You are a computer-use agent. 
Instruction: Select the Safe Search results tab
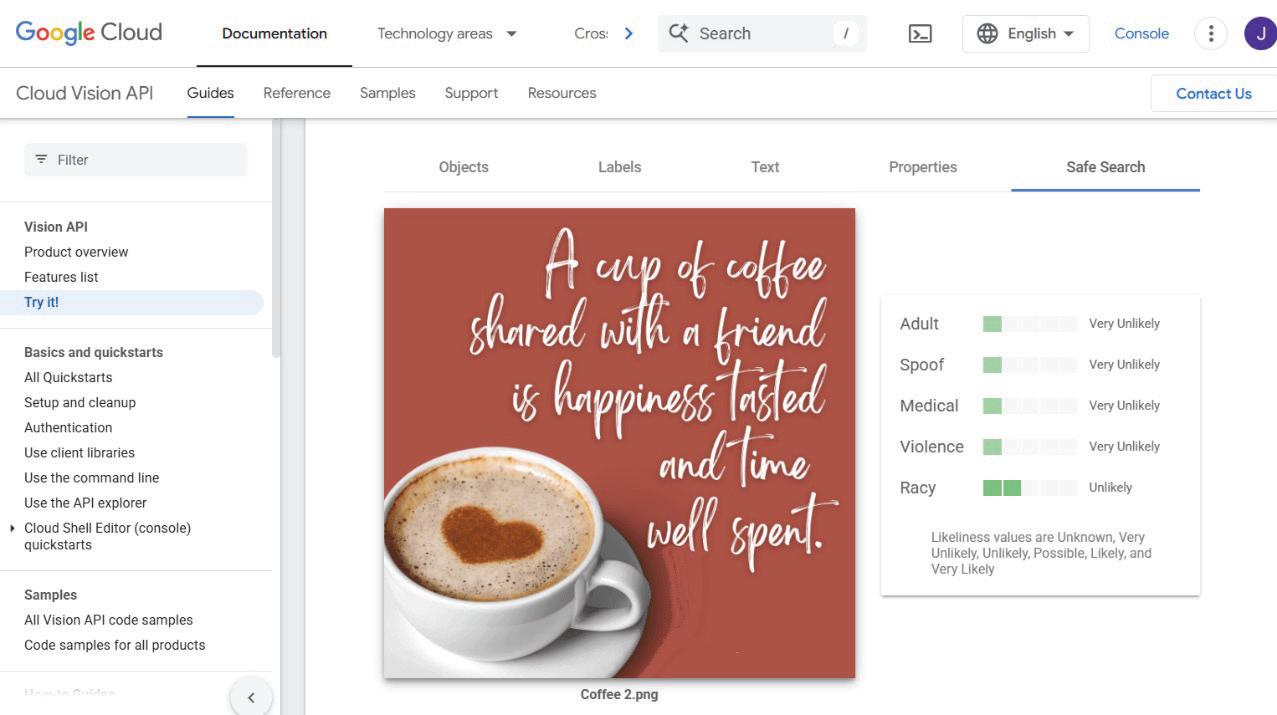(x=1106, y=167)
